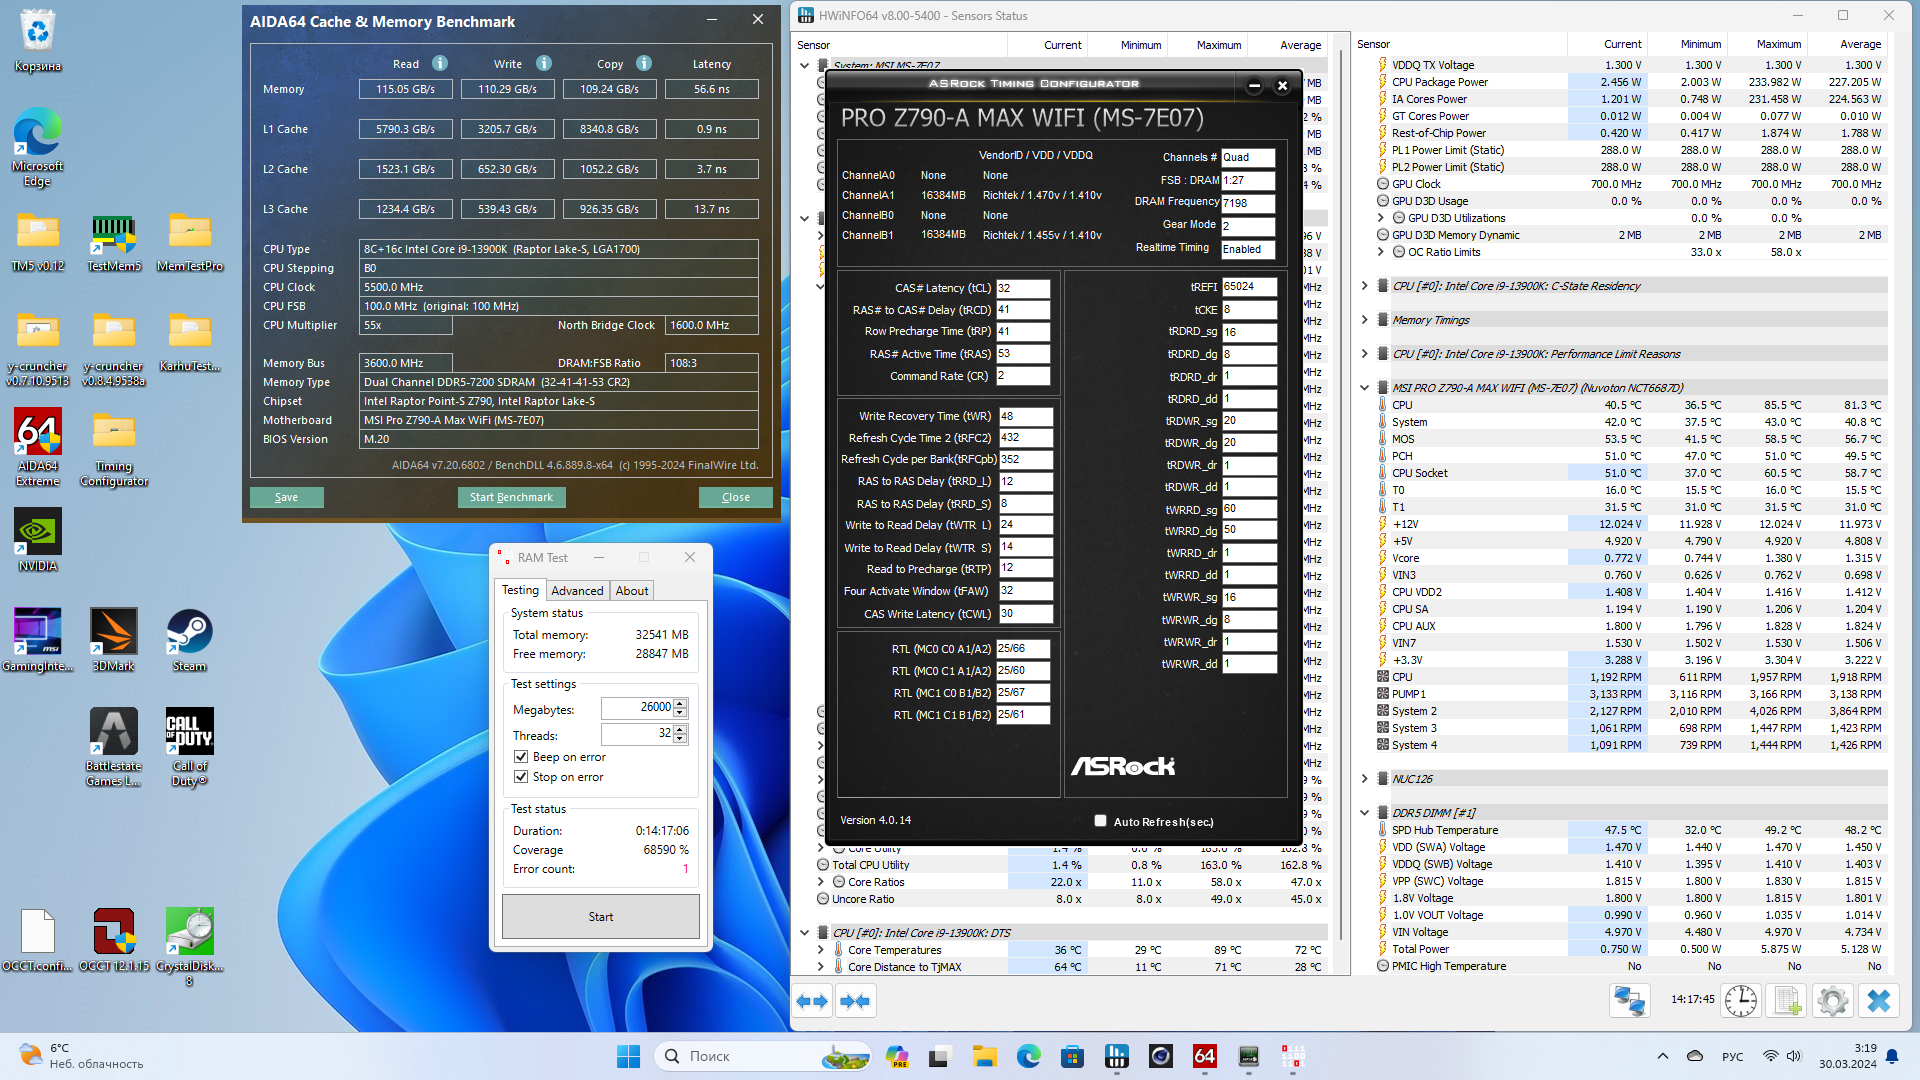Click the Start button in RAM Test
The image size is (1920, 1080).
(600, 917)
